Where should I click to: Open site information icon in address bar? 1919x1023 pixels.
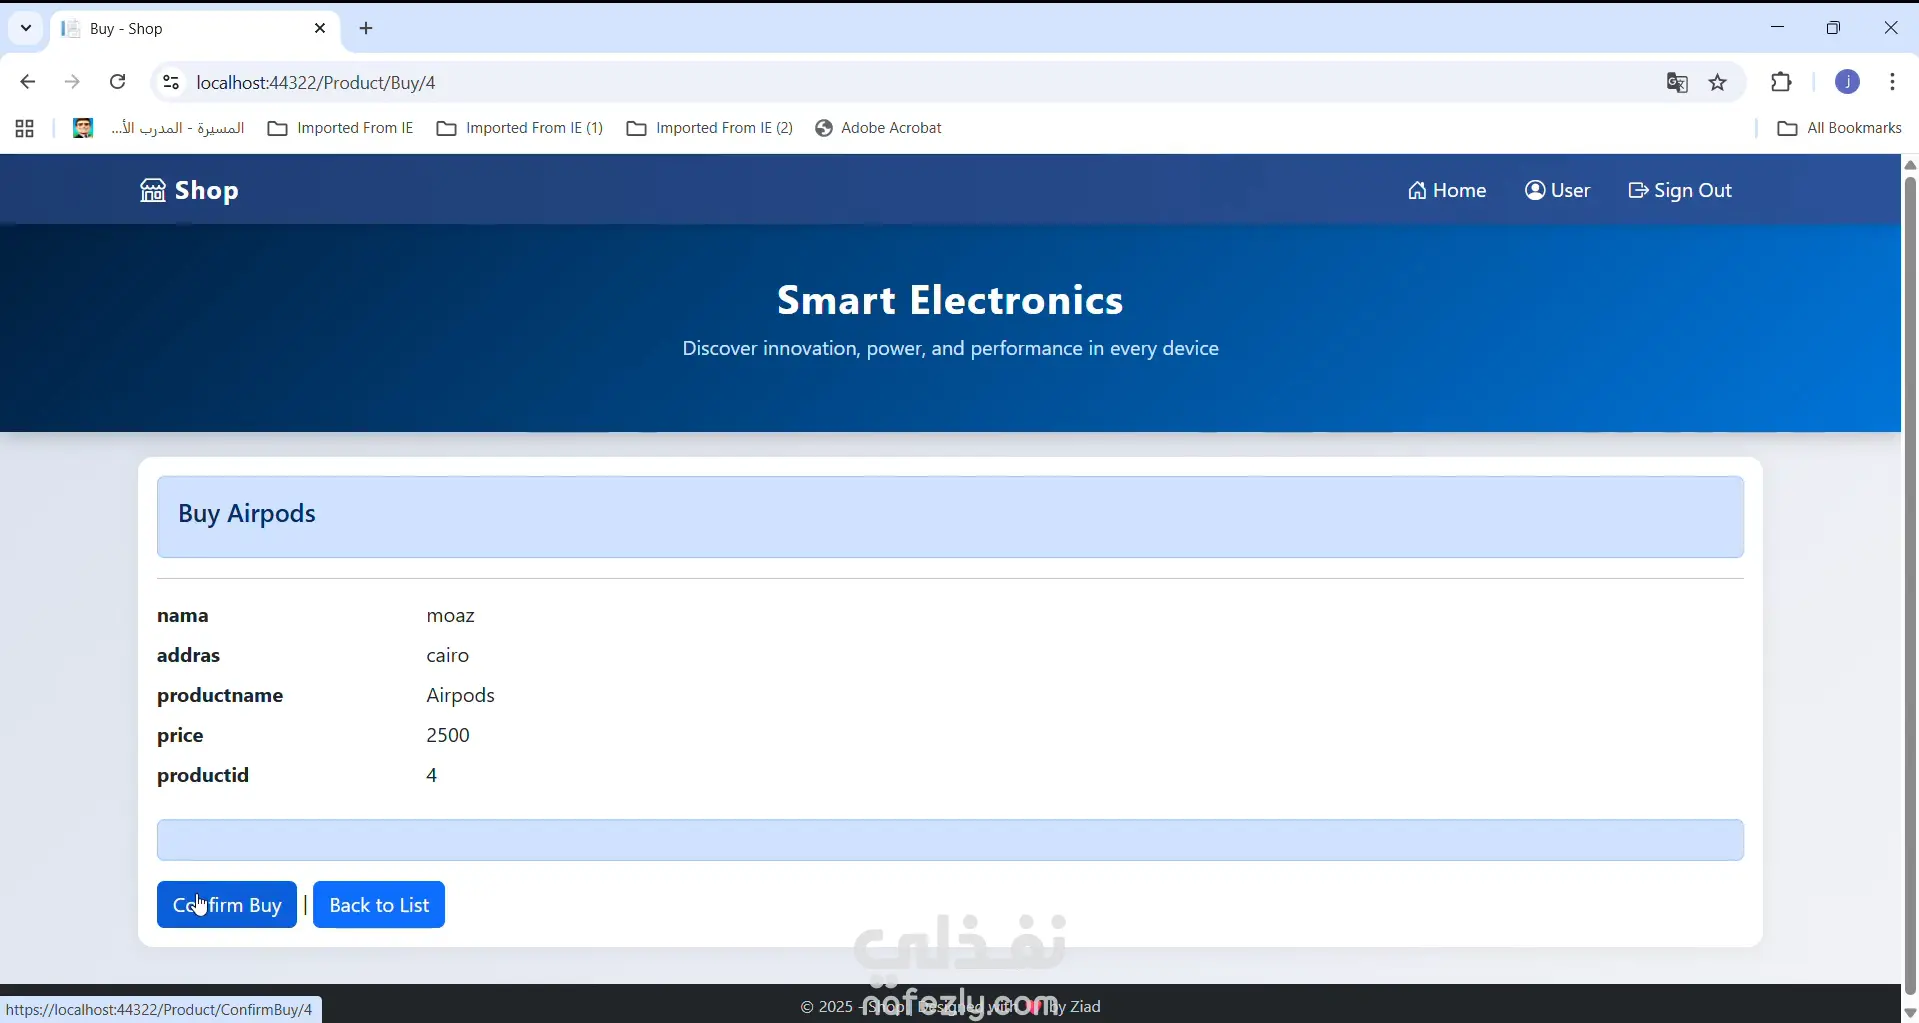(171, 82)
